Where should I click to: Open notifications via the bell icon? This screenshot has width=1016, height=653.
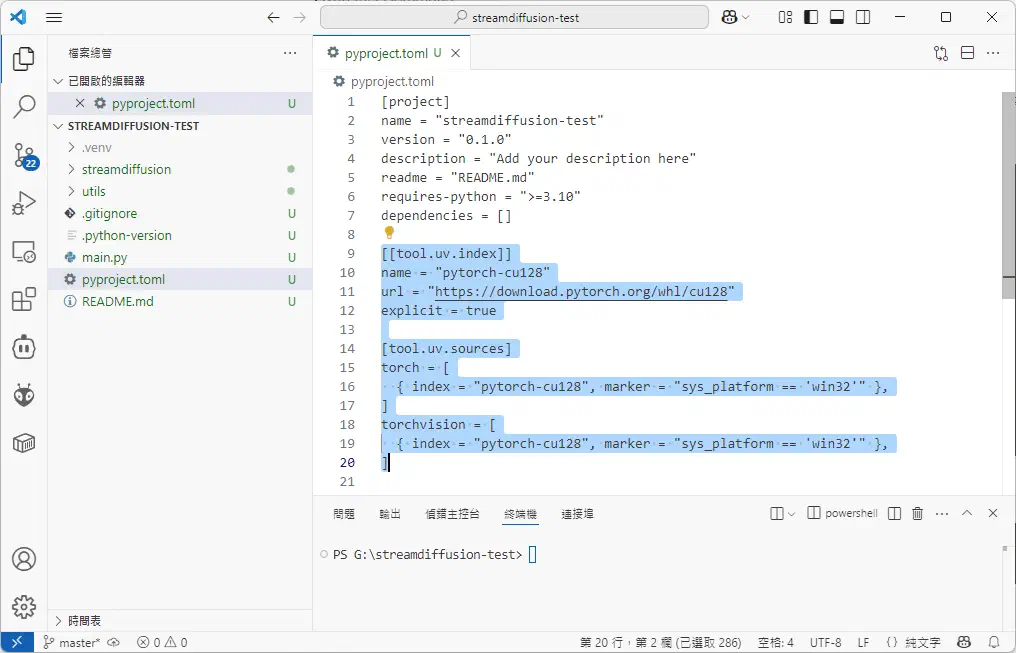tap(994, 642)
